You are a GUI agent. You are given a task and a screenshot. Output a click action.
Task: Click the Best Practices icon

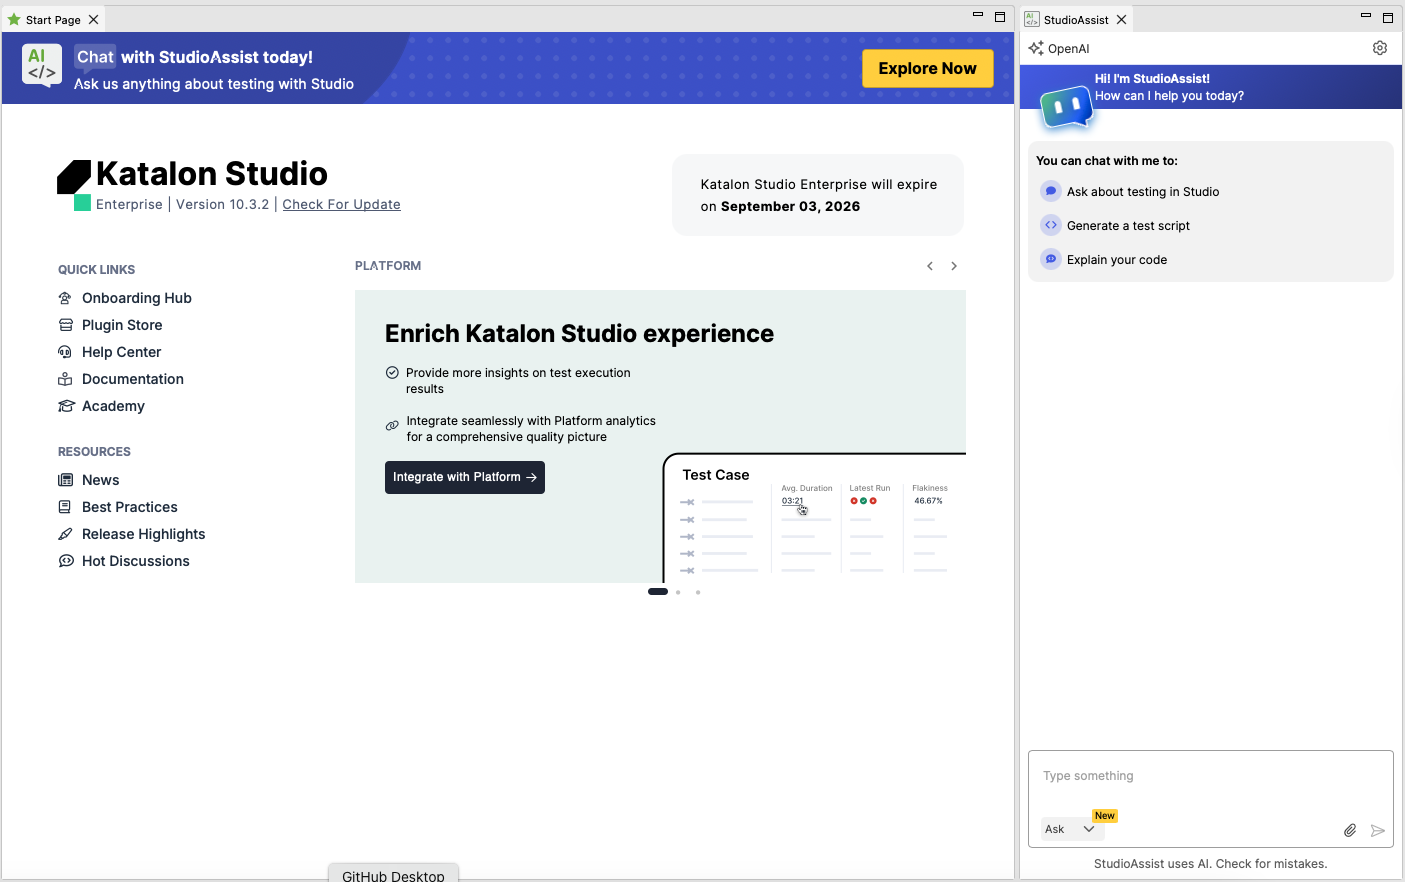65,507
